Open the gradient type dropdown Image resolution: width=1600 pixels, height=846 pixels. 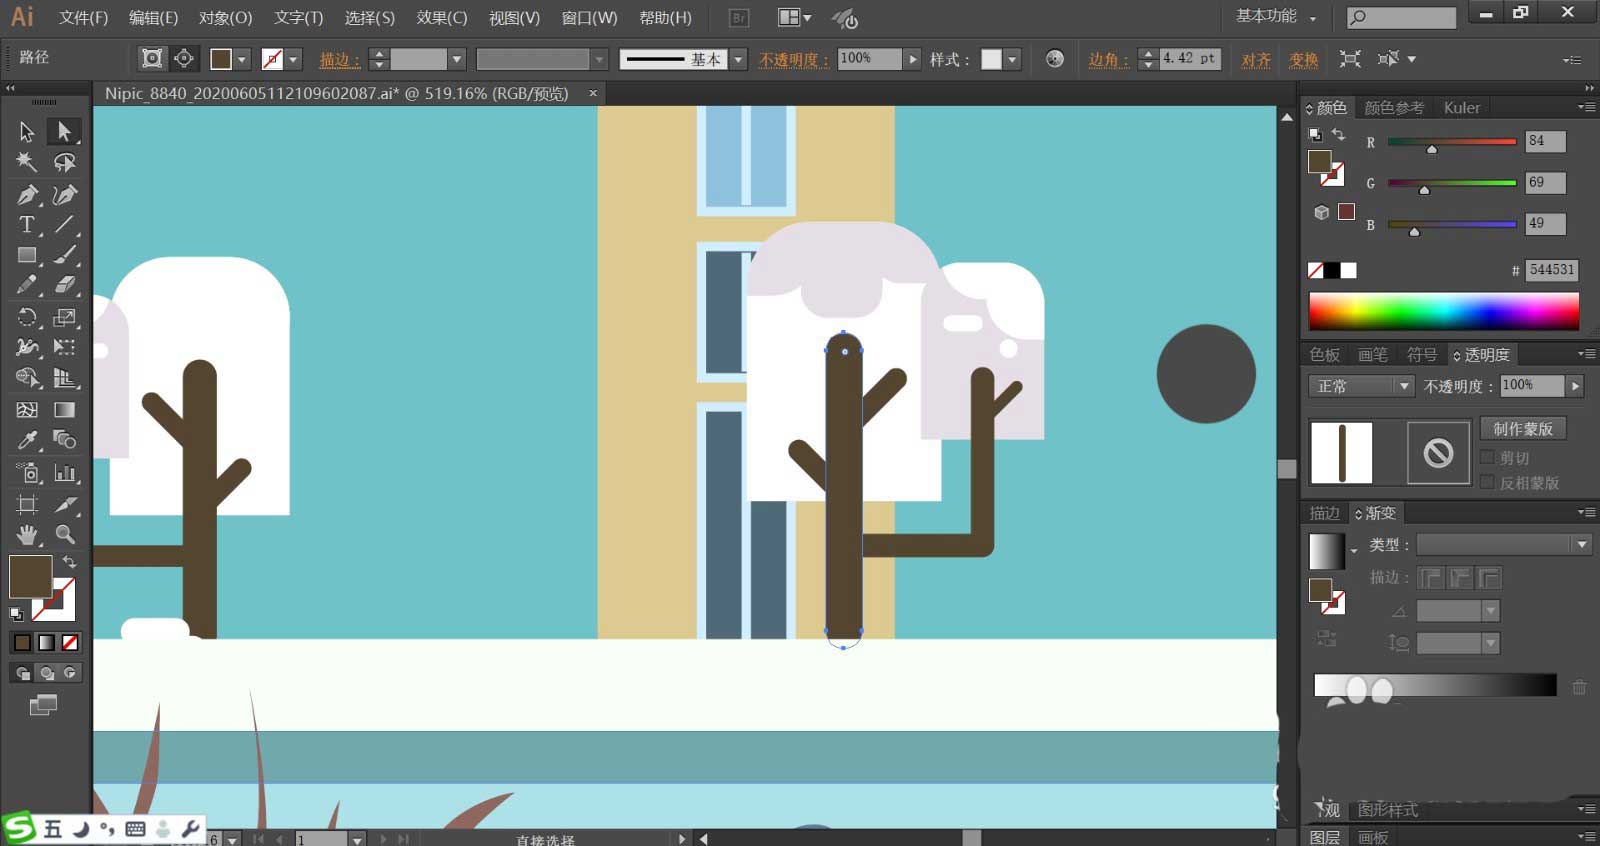[x=1503, y=545]
